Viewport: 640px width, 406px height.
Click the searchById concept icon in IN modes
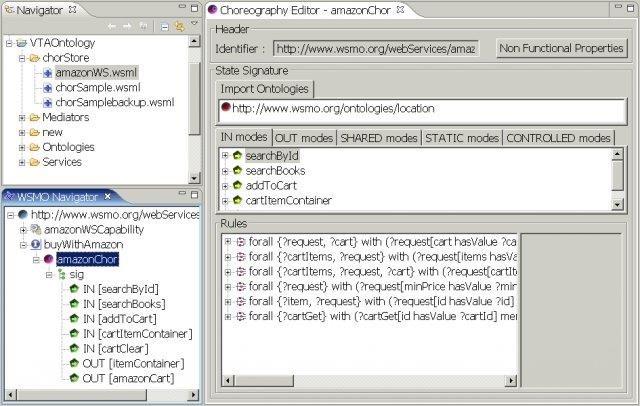pyautogui.click(x=238, y=155)
